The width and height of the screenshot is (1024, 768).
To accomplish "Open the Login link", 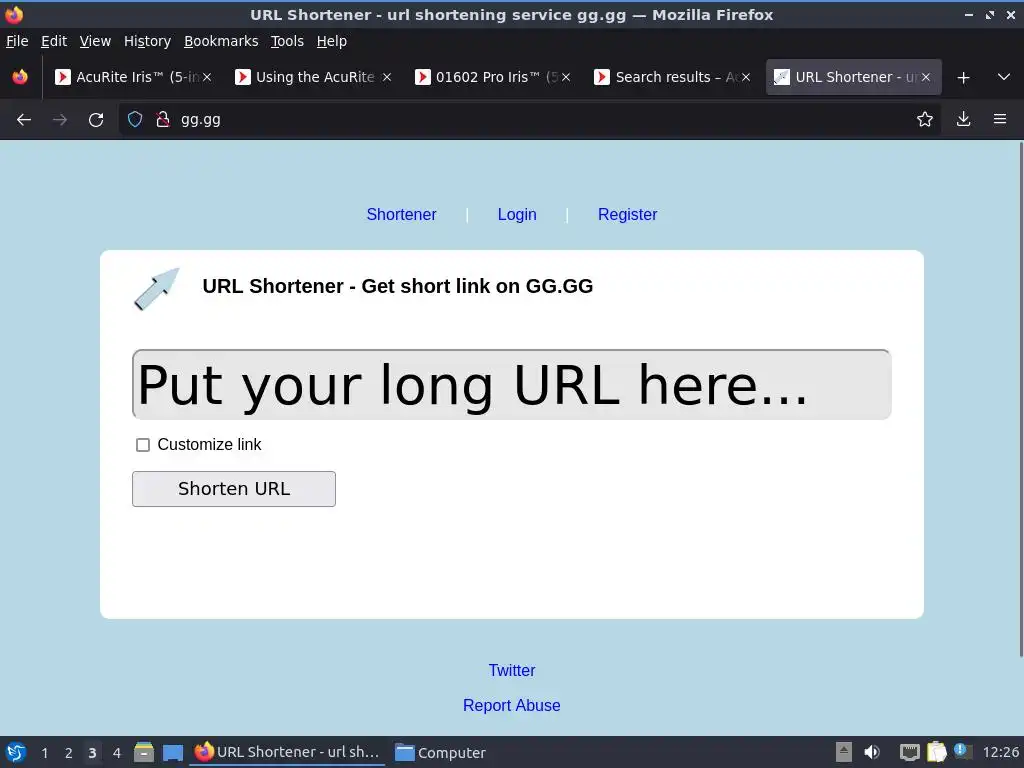I will 517,214.
